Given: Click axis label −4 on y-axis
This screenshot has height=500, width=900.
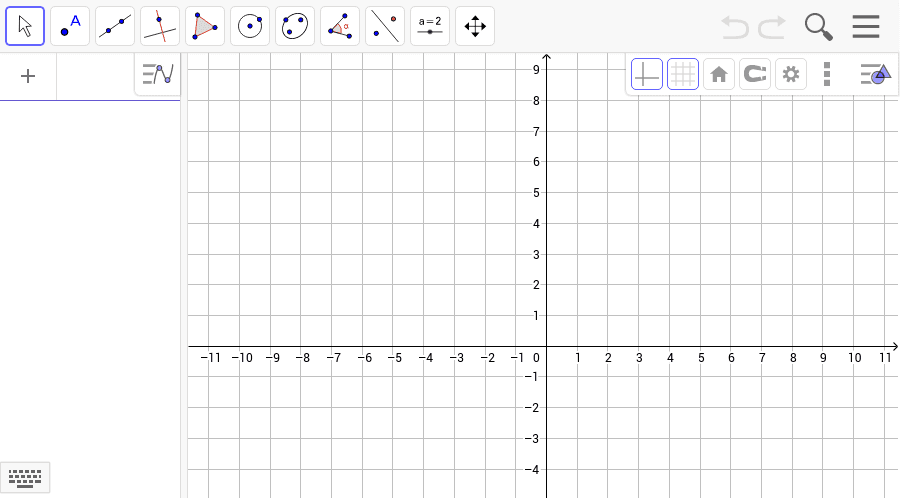Looking at the screenshot, I should coord(532,470).
